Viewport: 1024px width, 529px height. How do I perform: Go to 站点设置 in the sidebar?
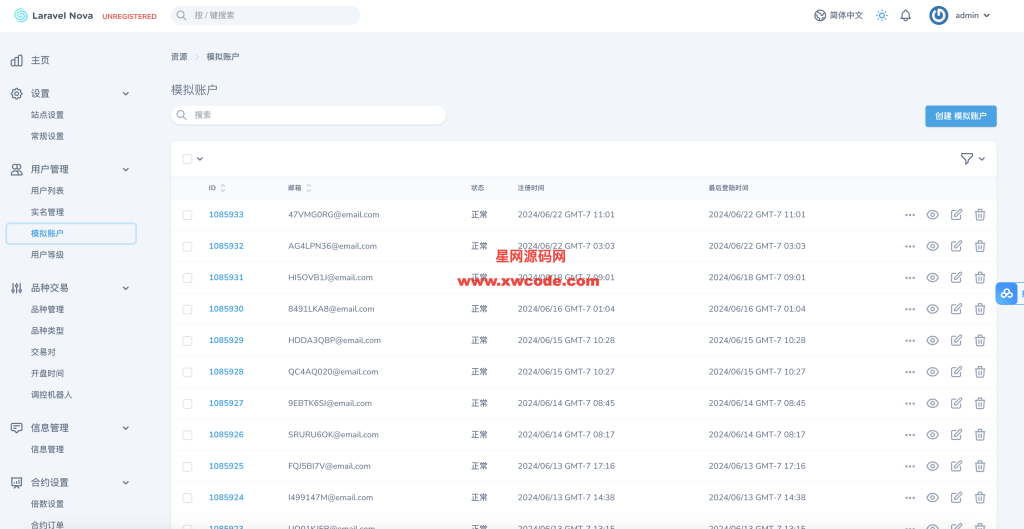47,115
